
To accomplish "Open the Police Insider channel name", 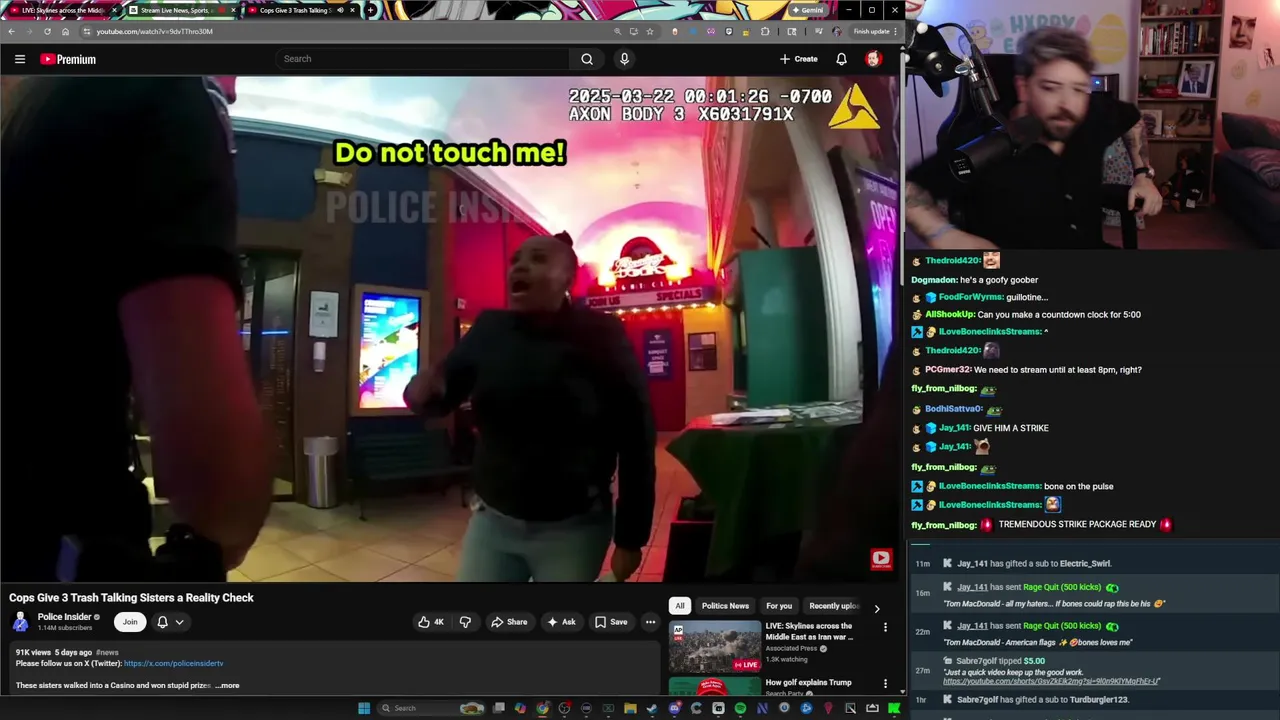I will pyautogui.click(x=64, y=617).
